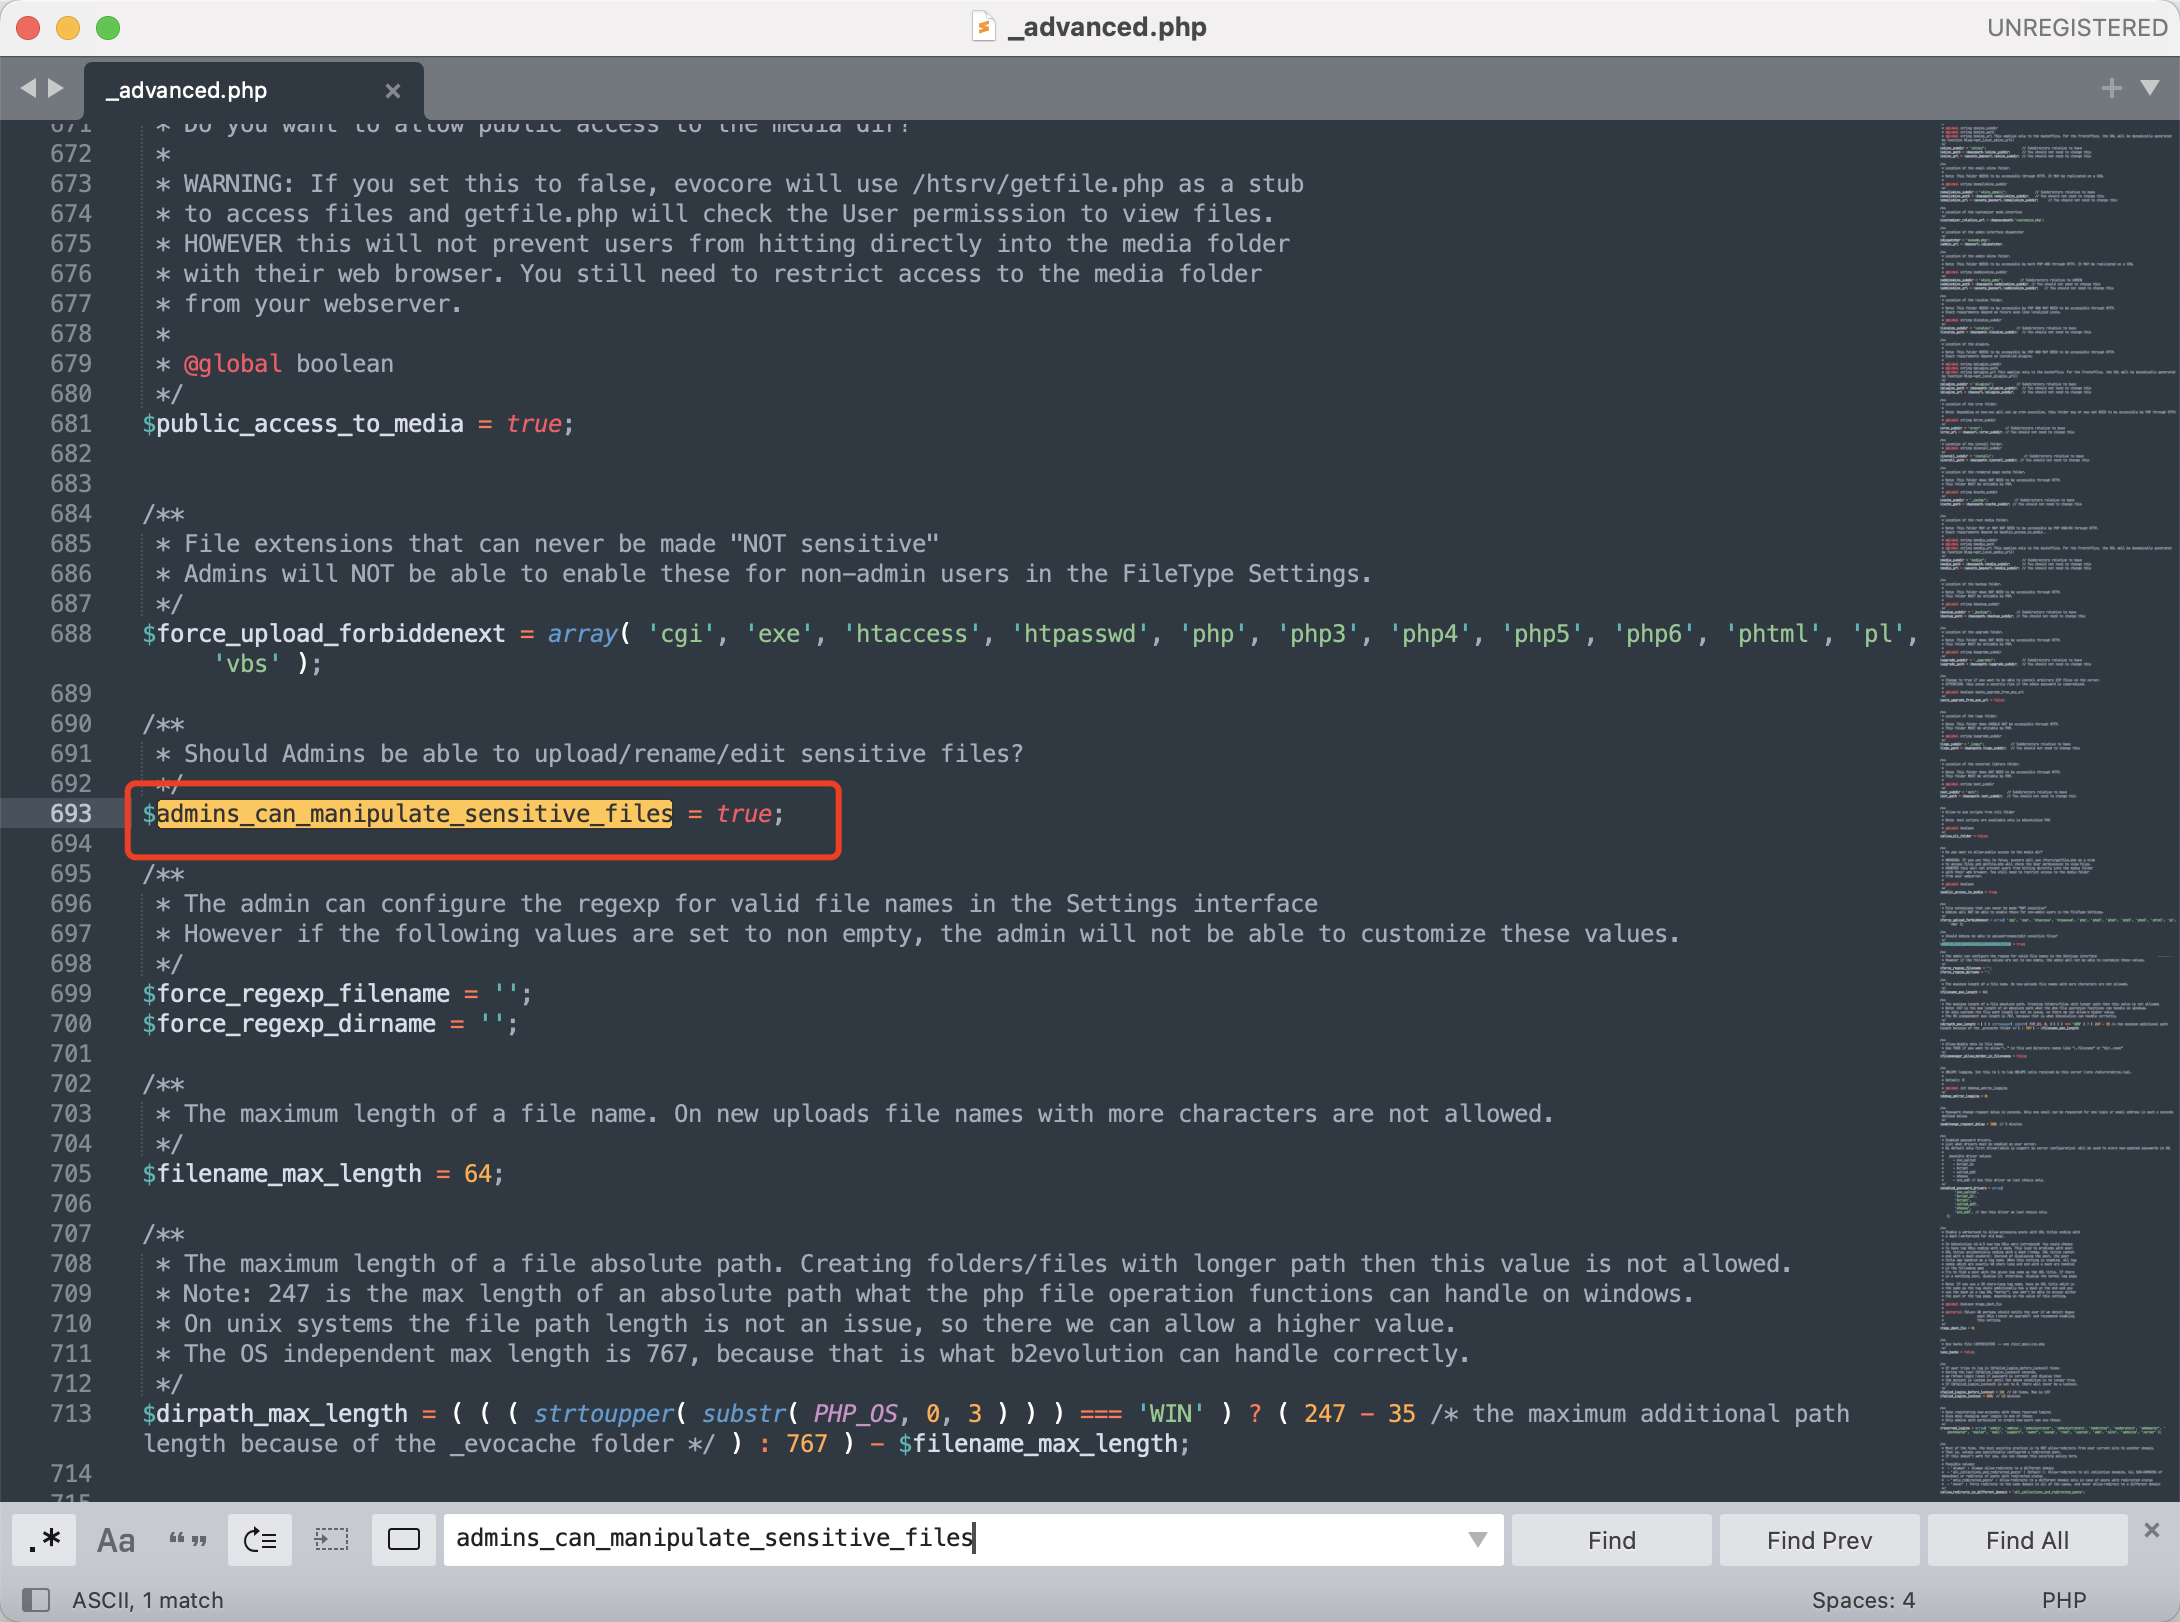Toggle whole word matching option
Image resolution: width=2180 pixels, height=1622 pixels.
click(x=188, y=1539)
